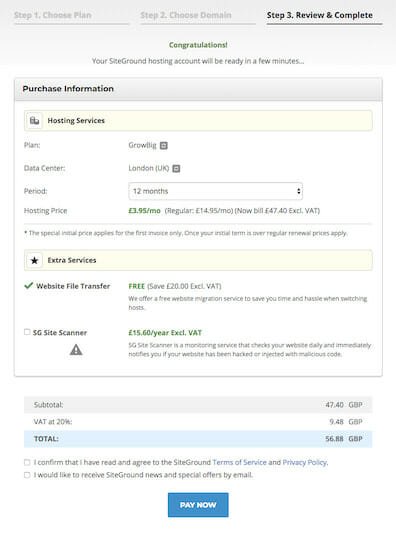The width and height of the screenshot is (396, 537).
Task: Click the Congratulations! message
Action: (x=198, y=45)
